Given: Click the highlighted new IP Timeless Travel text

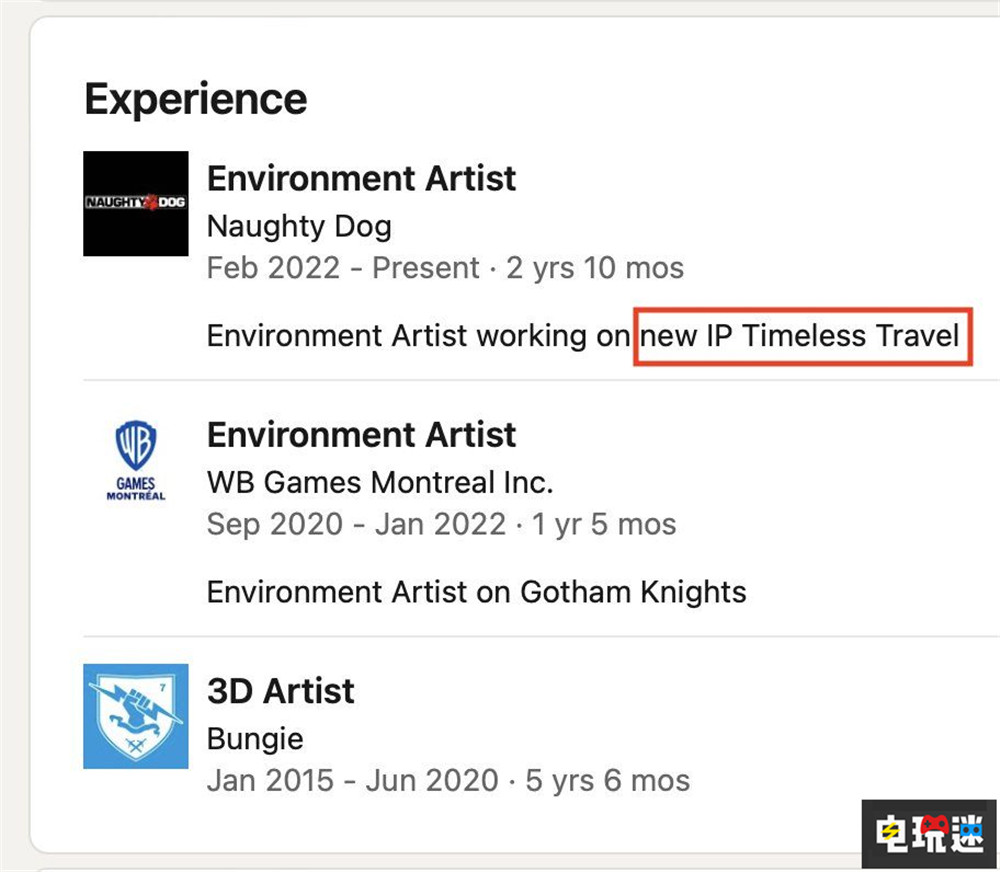Looking at the screenshot, I should [x=800, y=336].
